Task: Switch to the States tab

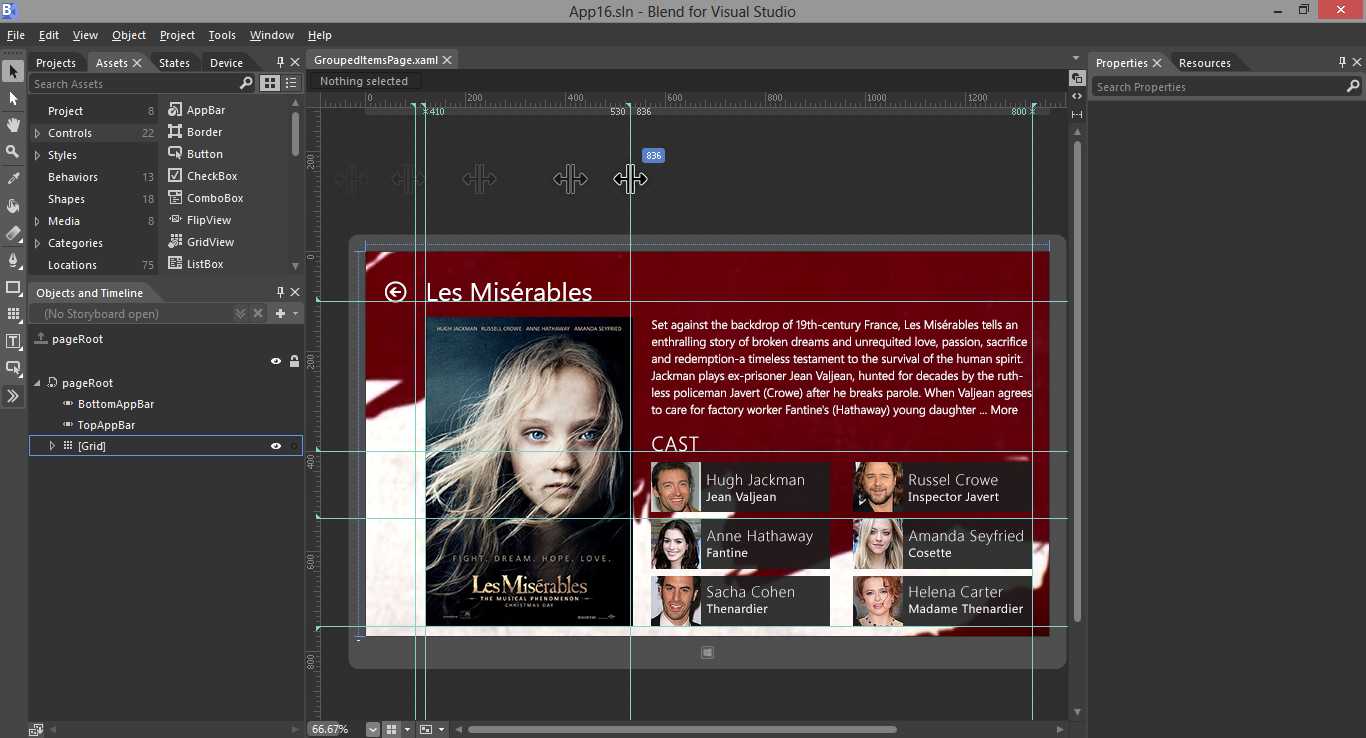Action: click(x=174, y=63)
